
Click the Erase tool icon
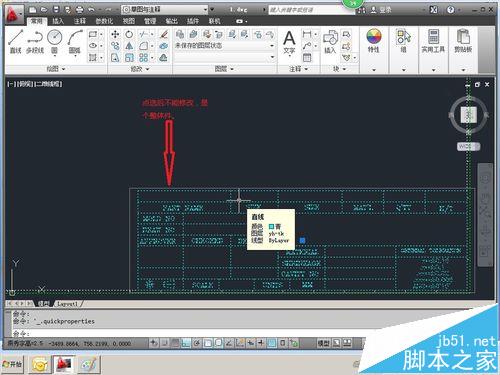coord(164,34)
